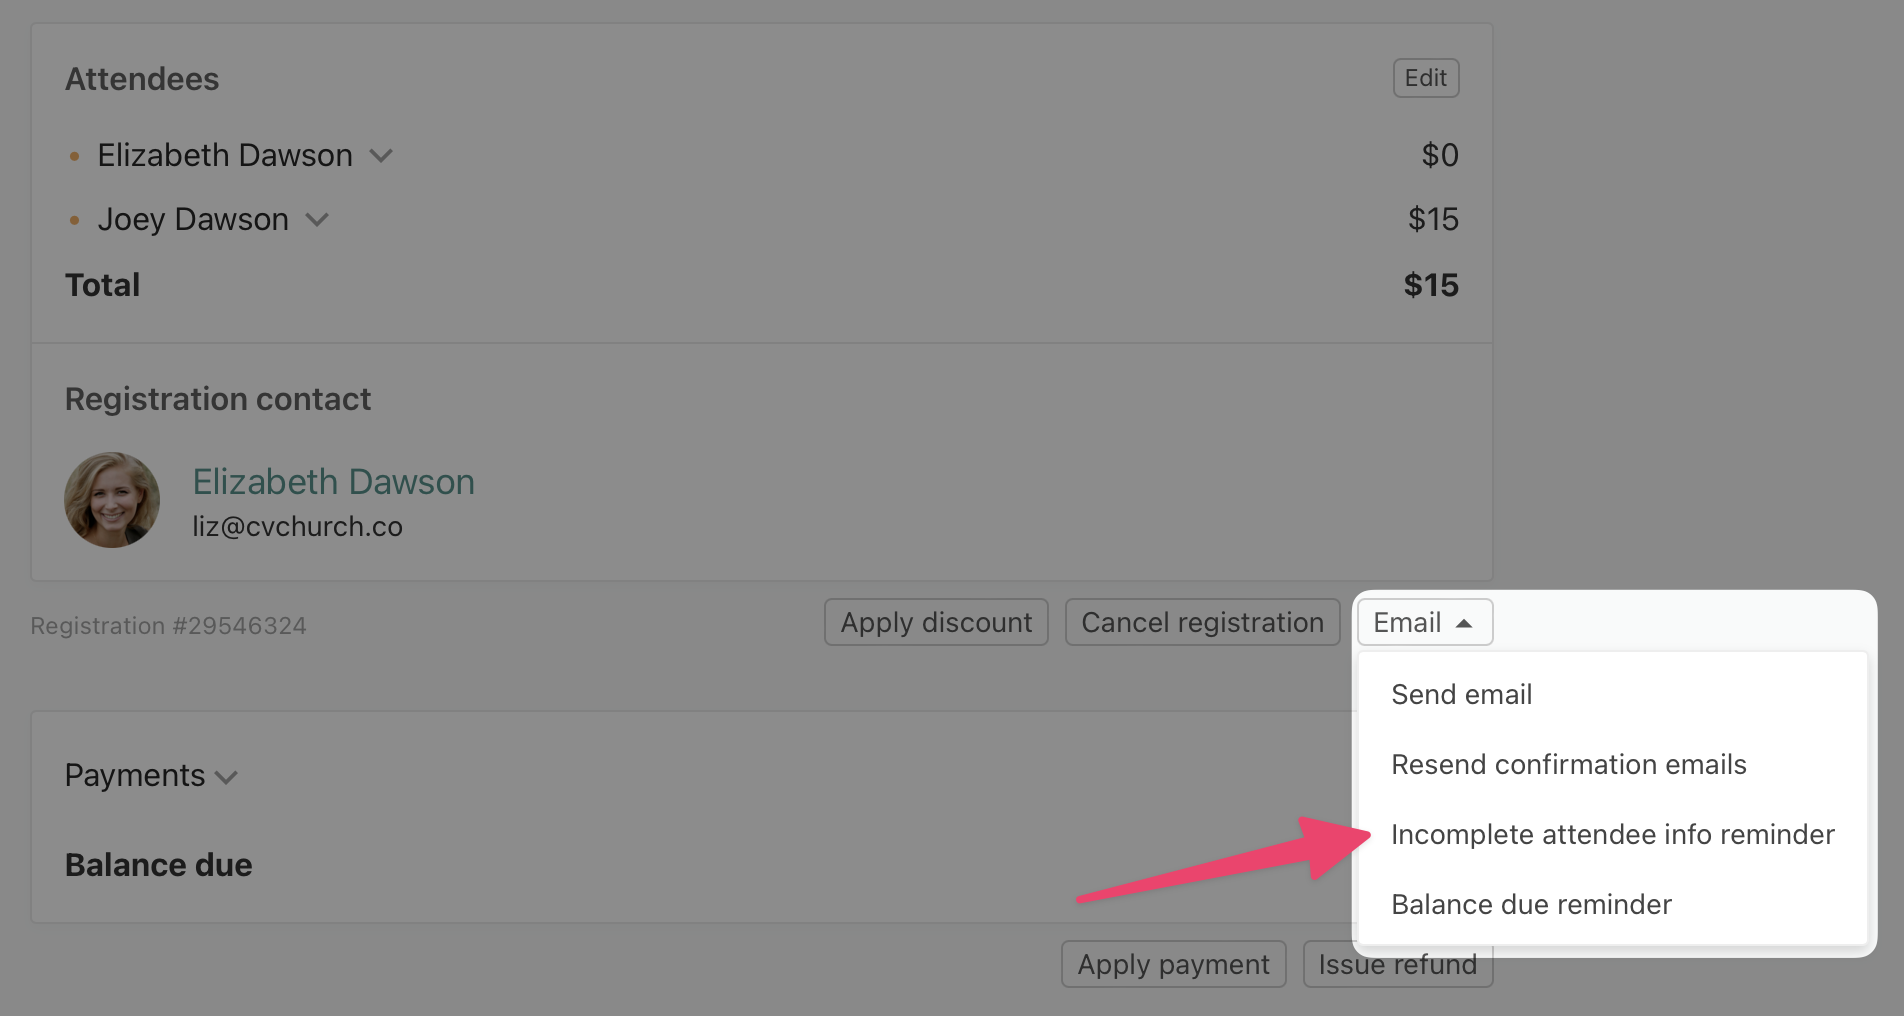
Task: Click the Email dropdown caret icon
Action: pos(1464,623)
